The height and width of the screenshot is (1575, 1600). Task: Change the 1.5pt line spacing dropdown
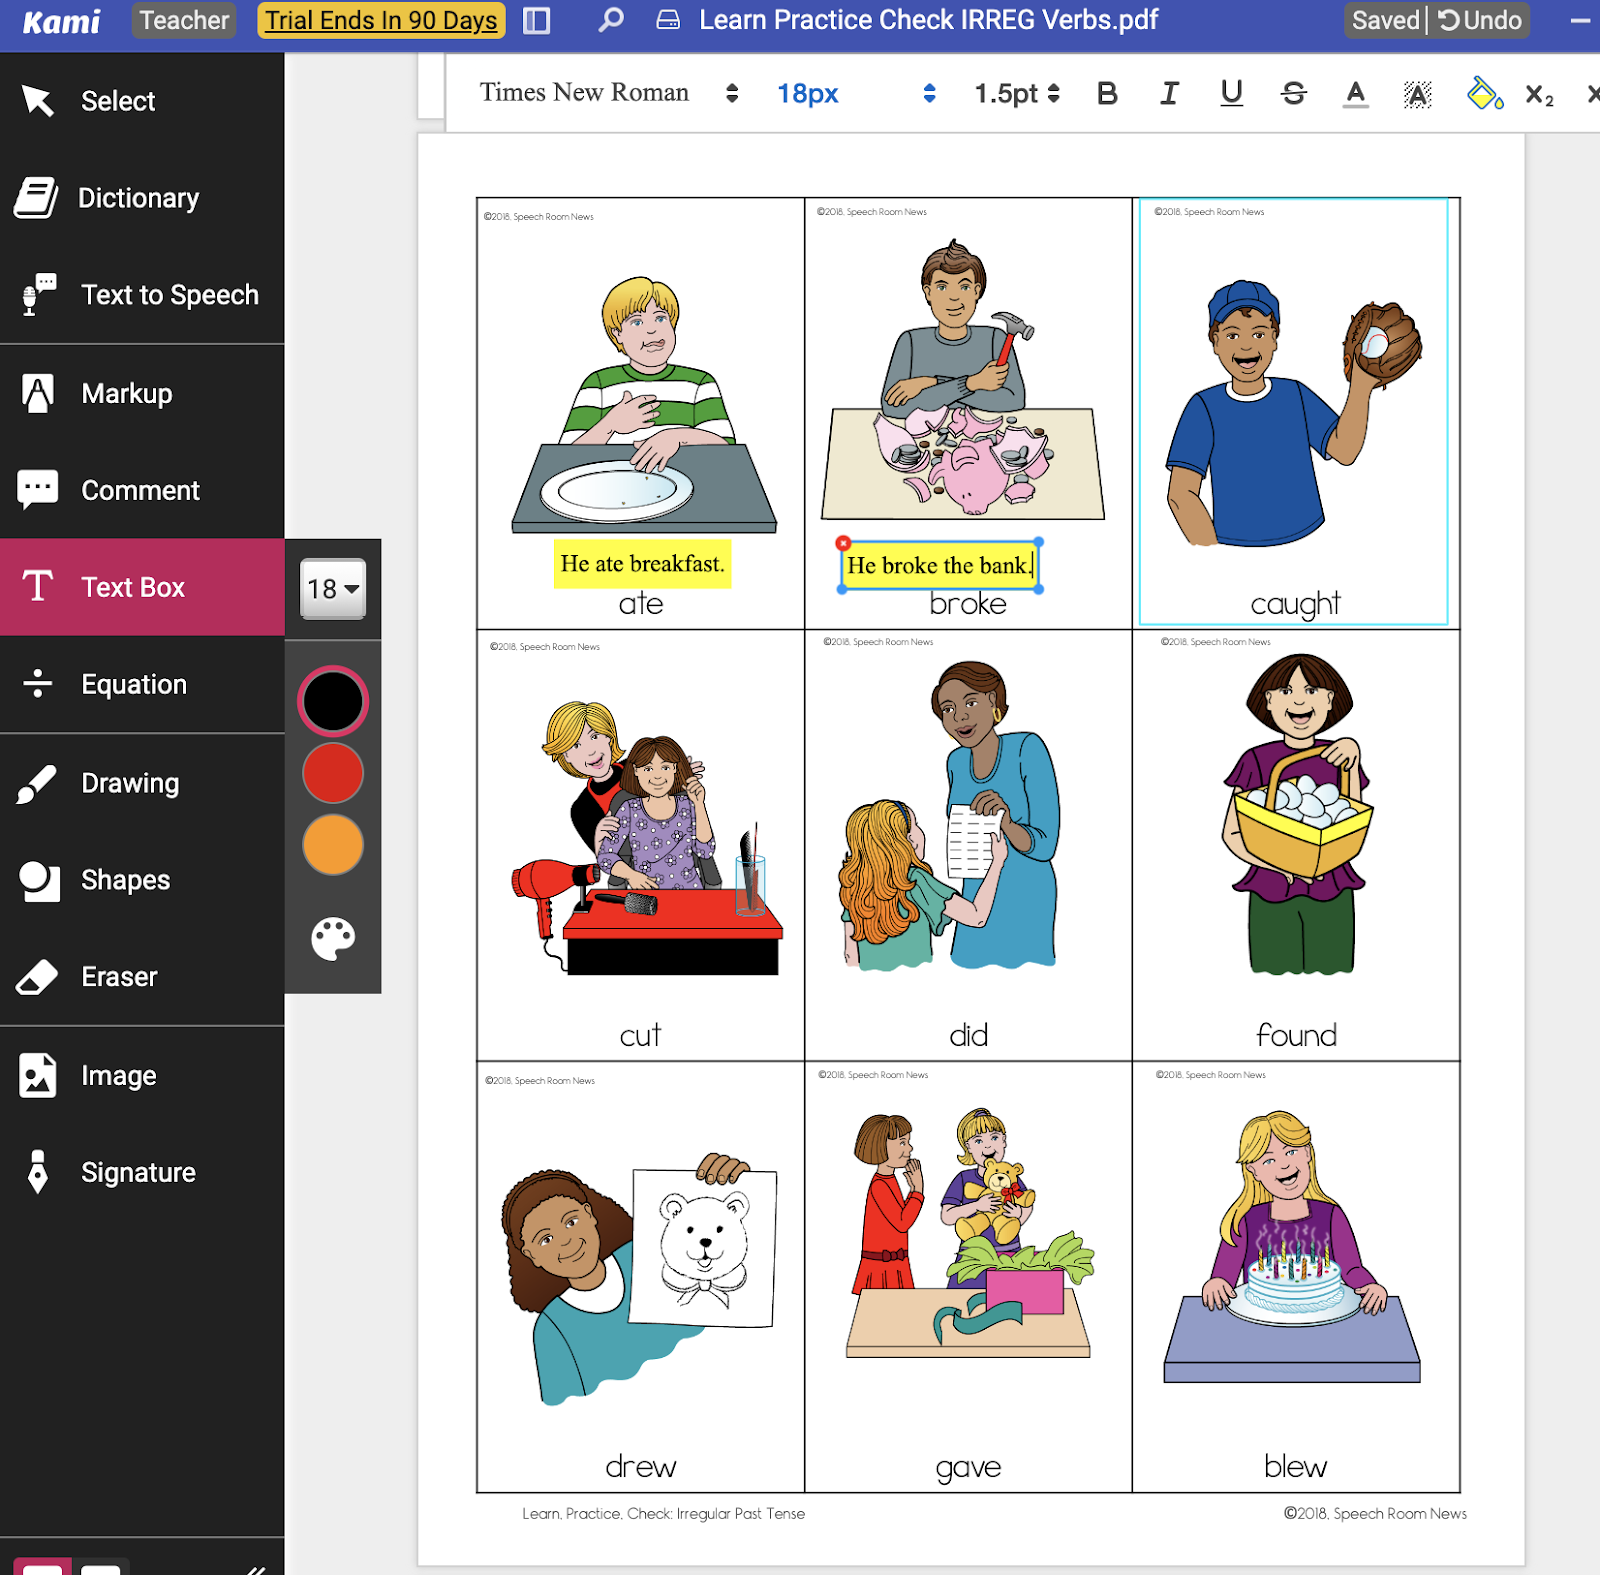click(1017, 94)
